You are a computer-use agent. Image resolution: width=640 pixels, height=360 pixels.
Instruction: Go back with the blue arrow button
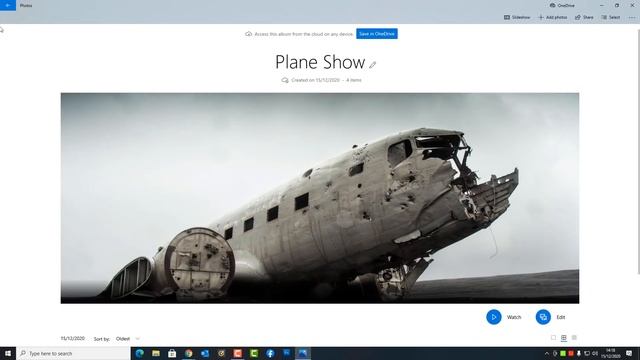tap(8, 5)
